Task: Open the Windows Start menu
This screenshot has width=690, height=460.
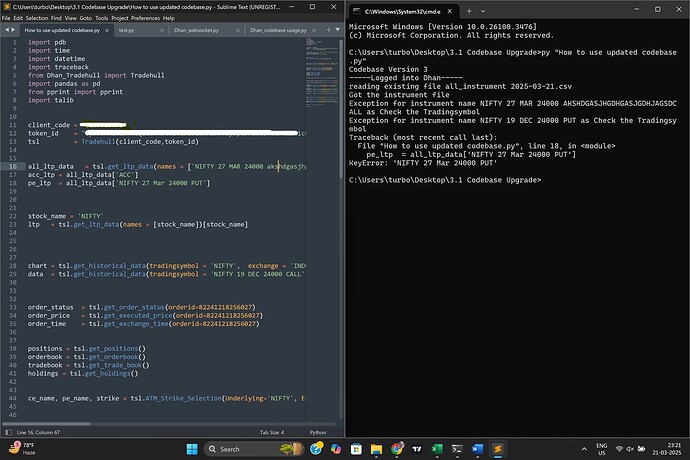Action: (192, 449)
